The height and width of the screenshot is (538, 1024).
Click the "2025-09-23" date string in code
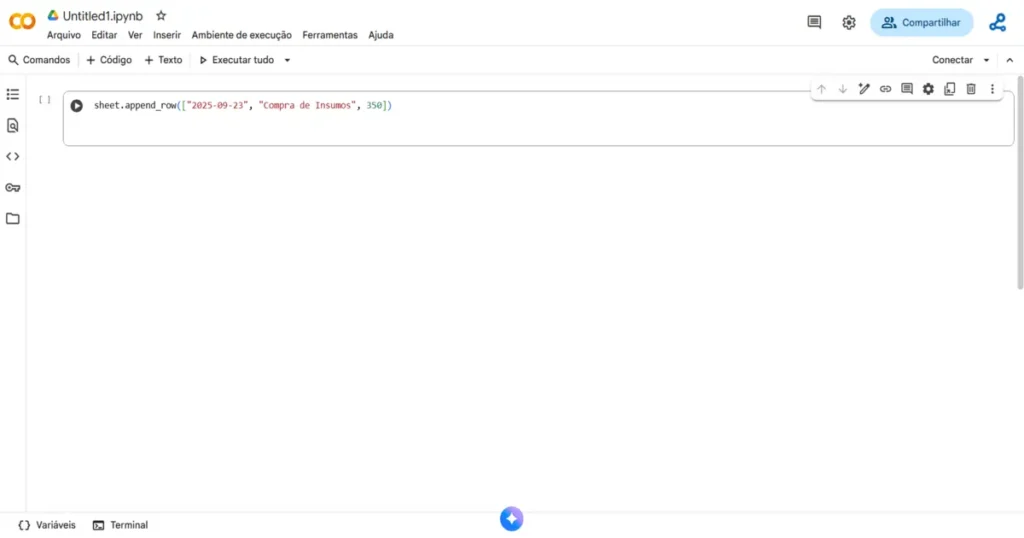coord(217,105)
